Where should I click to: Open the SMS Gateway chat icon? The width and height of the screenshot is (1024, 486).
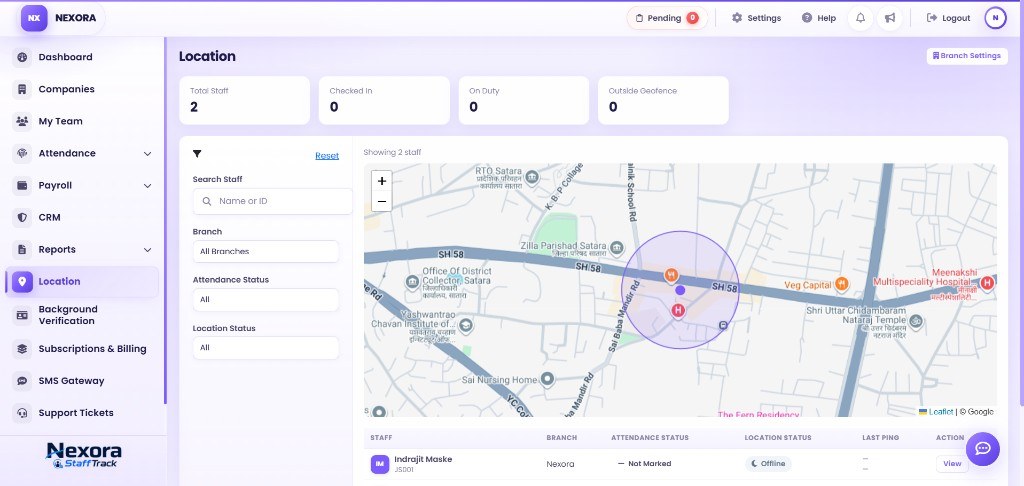click(22, 381)
